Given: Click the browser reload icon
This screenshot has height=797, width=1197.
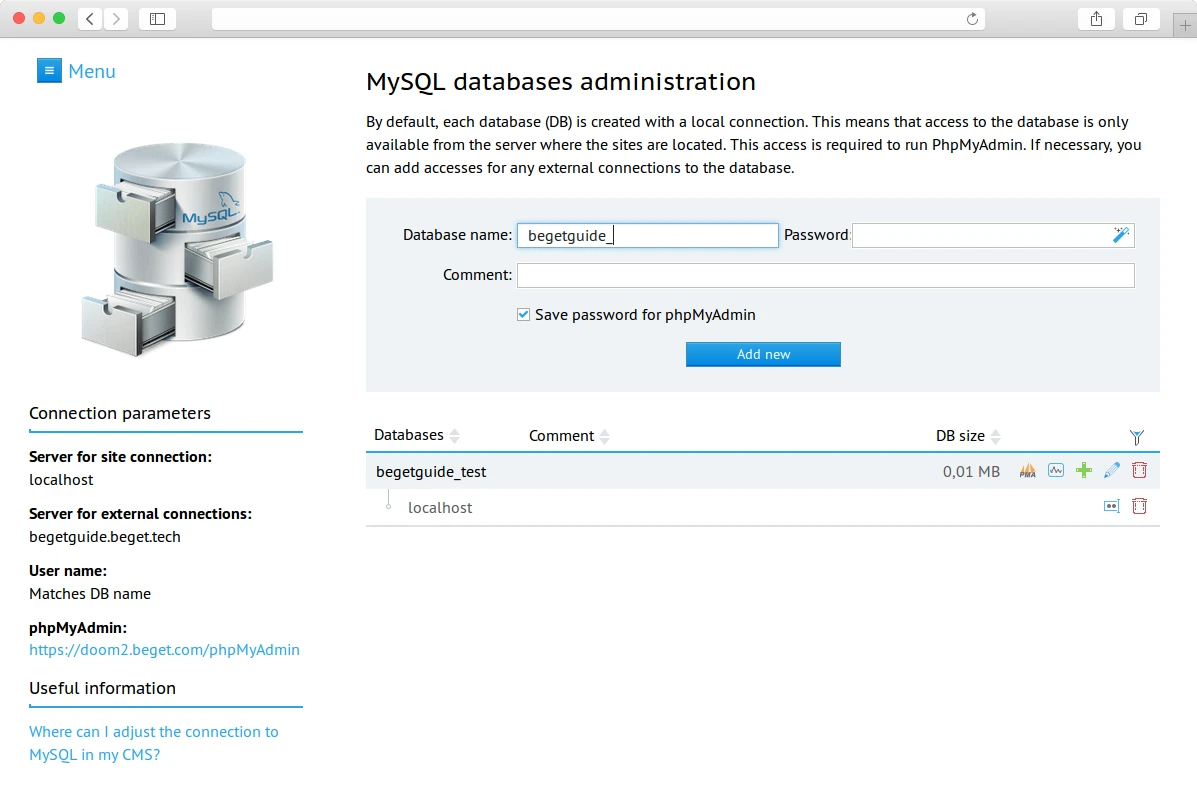Looking at the screenshot, I should [x=970, y=17].
